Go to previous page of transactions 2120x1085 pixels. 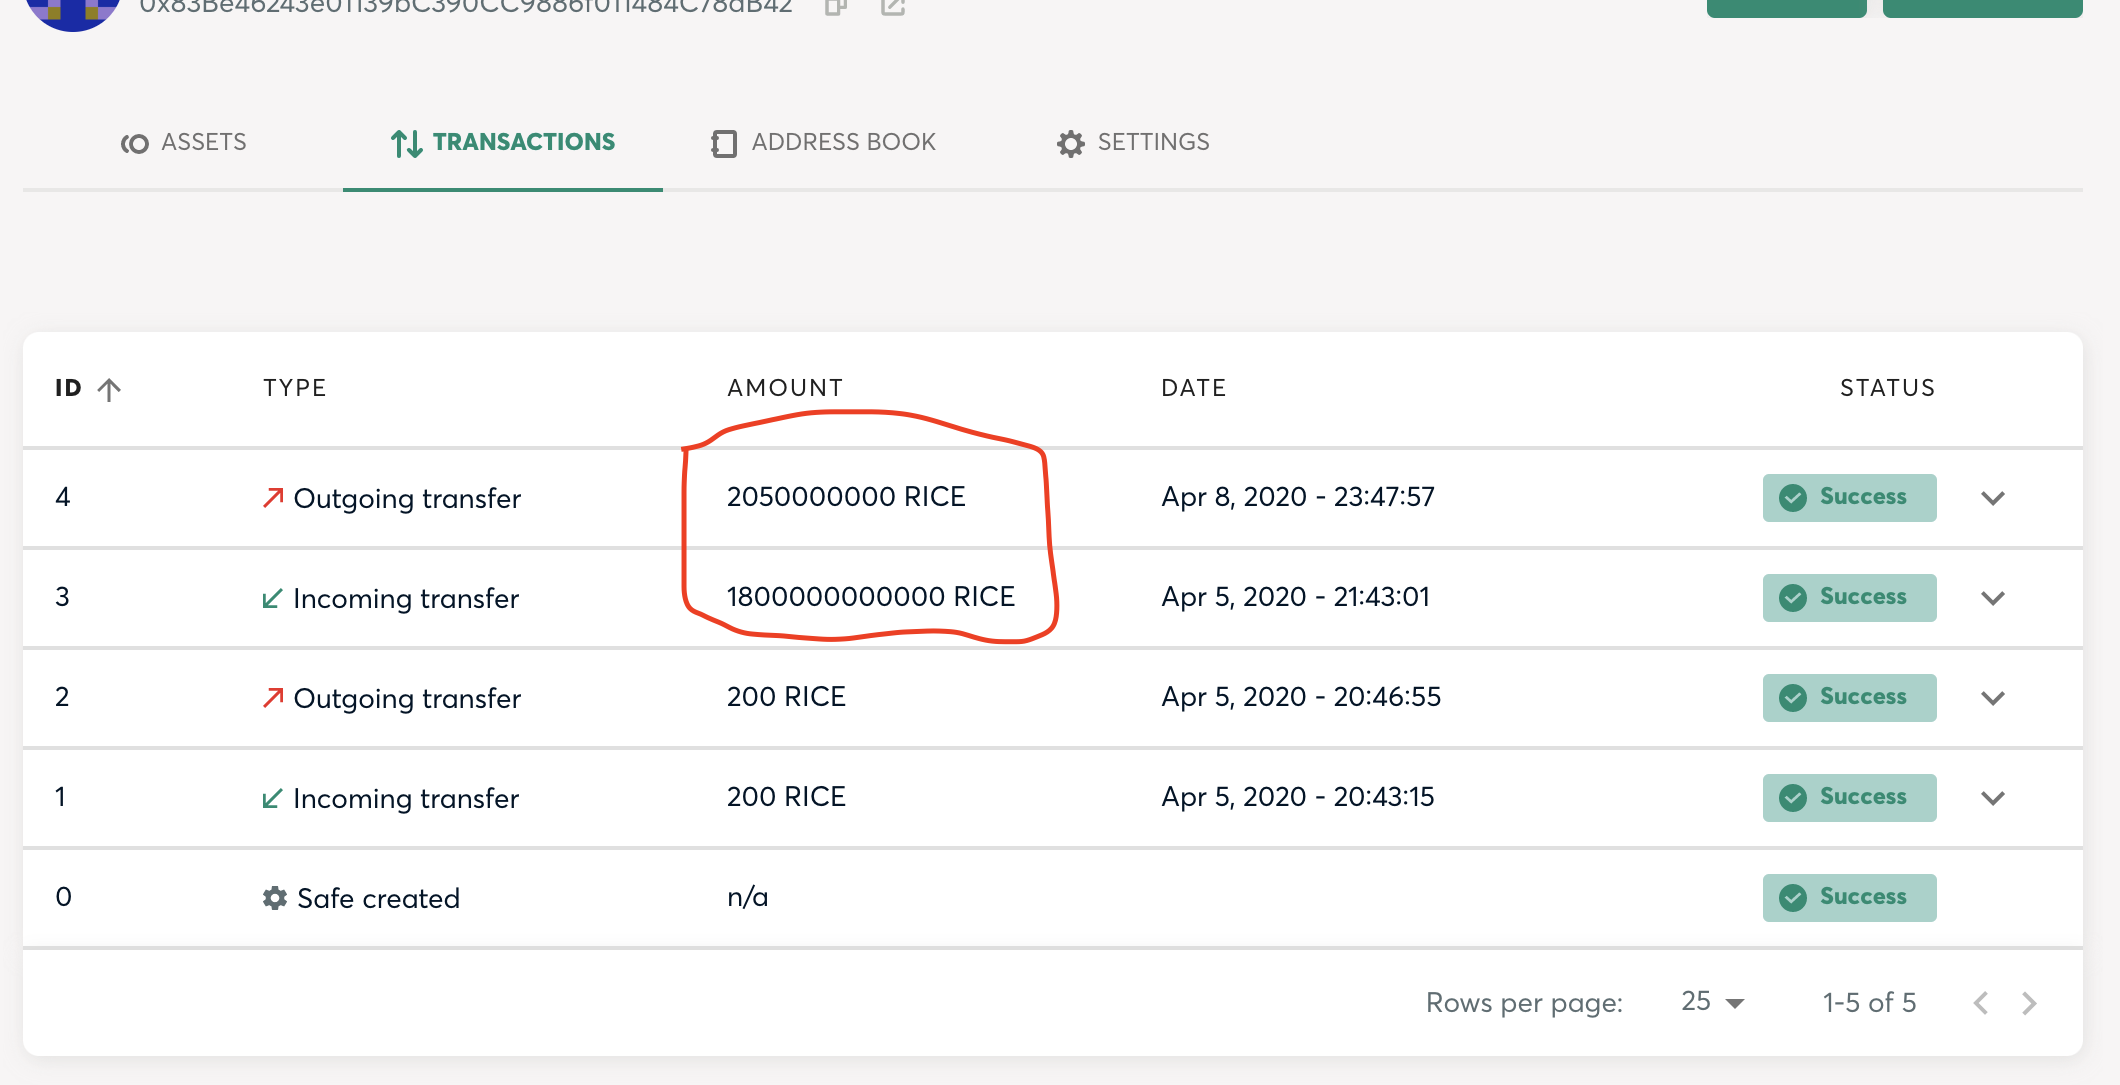[x=1981, y=1003]
